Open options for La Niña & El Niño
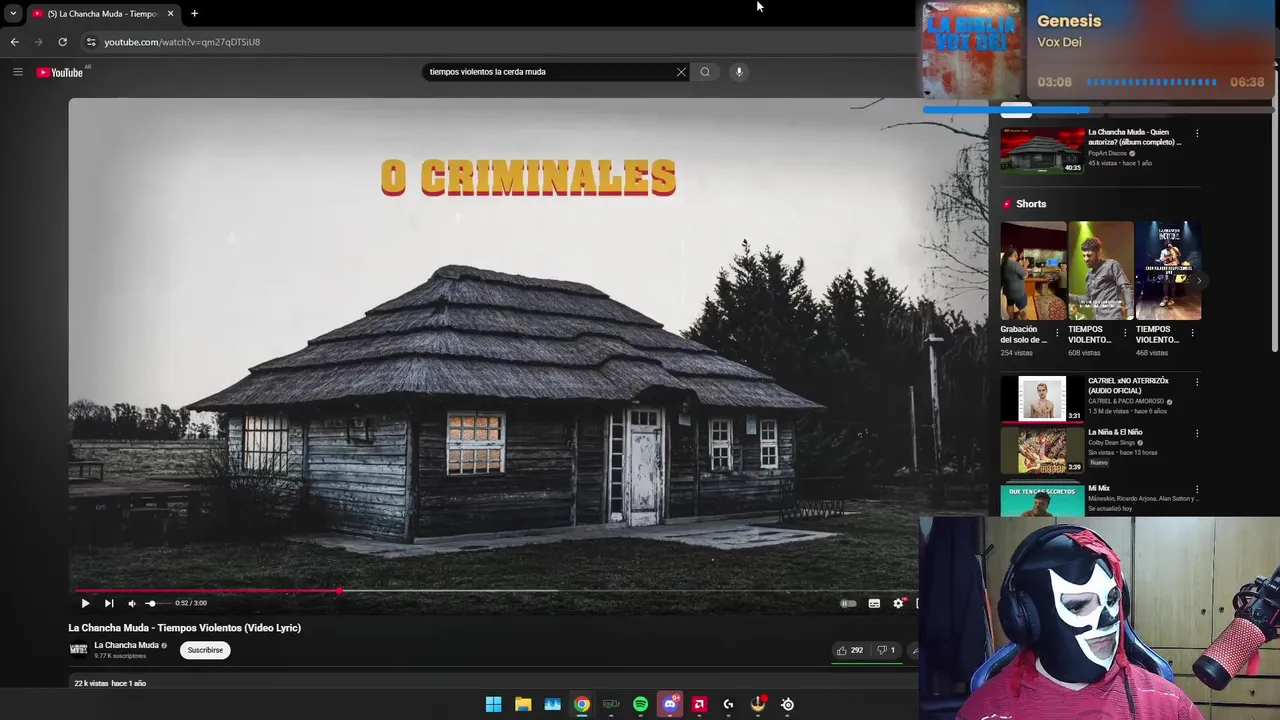Screen dimensions: 1280x720 click(1197, 433)
